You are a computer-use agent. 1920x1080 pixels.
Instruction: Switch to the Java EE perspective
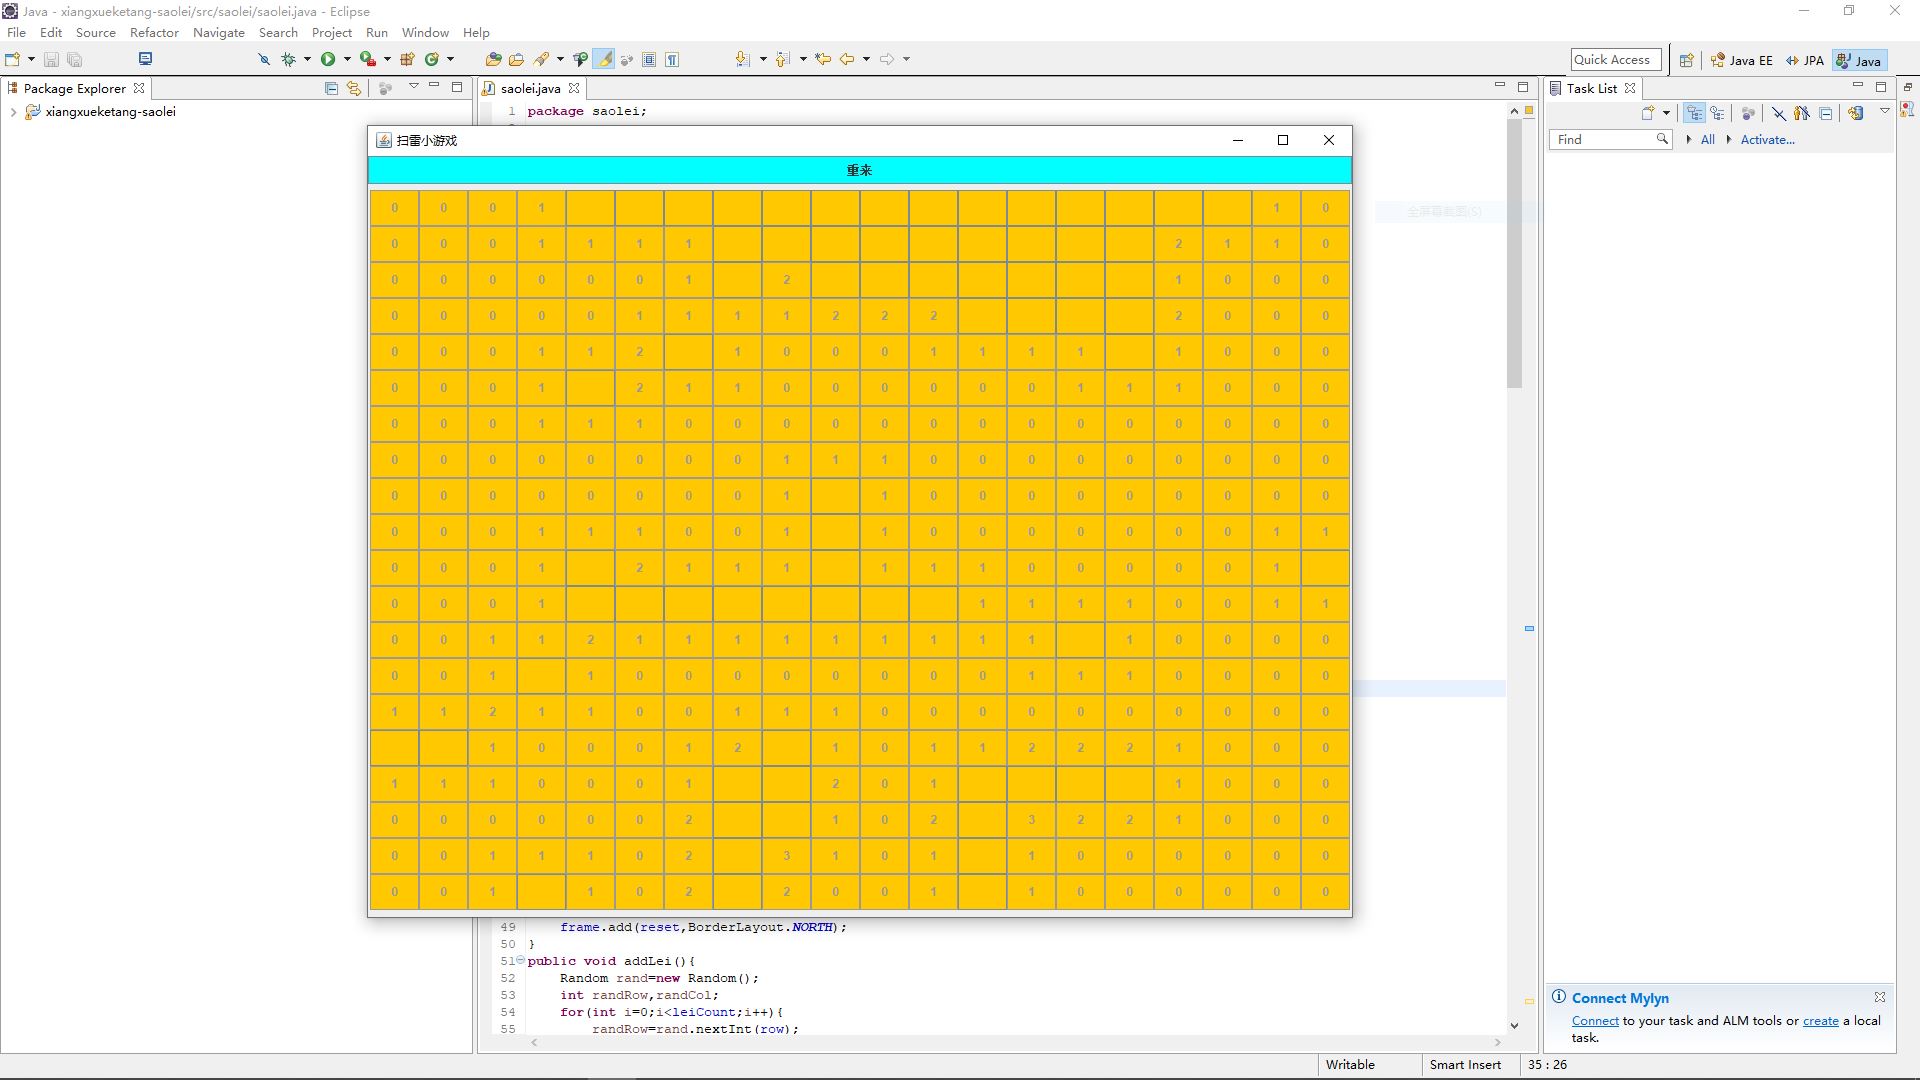pos(1741,60)
